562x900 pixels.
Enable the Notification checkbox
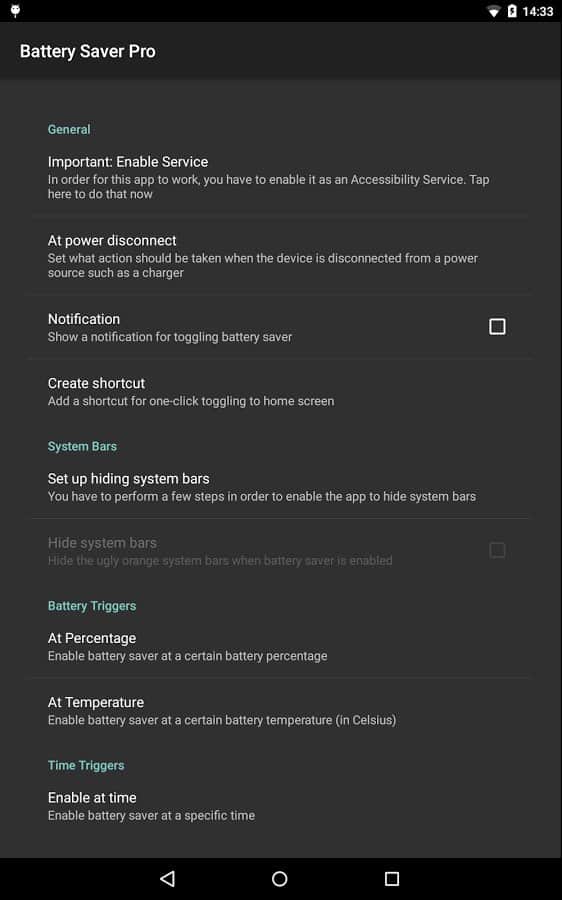pyautogui.click(x=497, y=327)
